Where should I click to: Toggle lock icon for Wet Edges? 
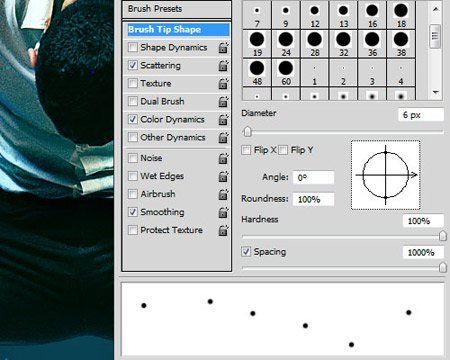(x=223, y=176)
